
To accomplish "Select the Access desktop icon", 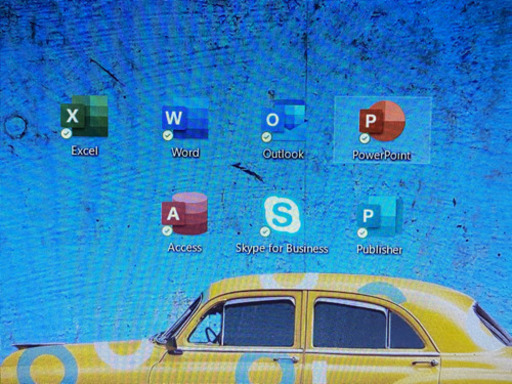I will coord(185,214).
